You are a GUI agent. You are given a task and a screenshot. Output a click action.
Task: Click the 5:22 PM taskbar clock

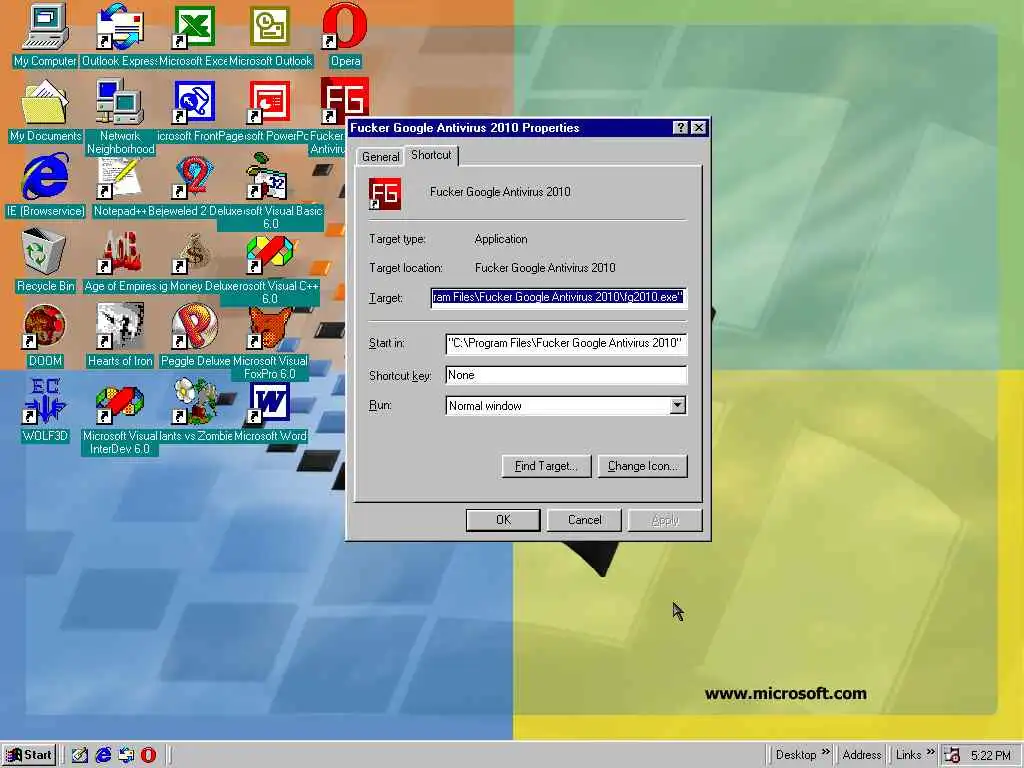990,755
